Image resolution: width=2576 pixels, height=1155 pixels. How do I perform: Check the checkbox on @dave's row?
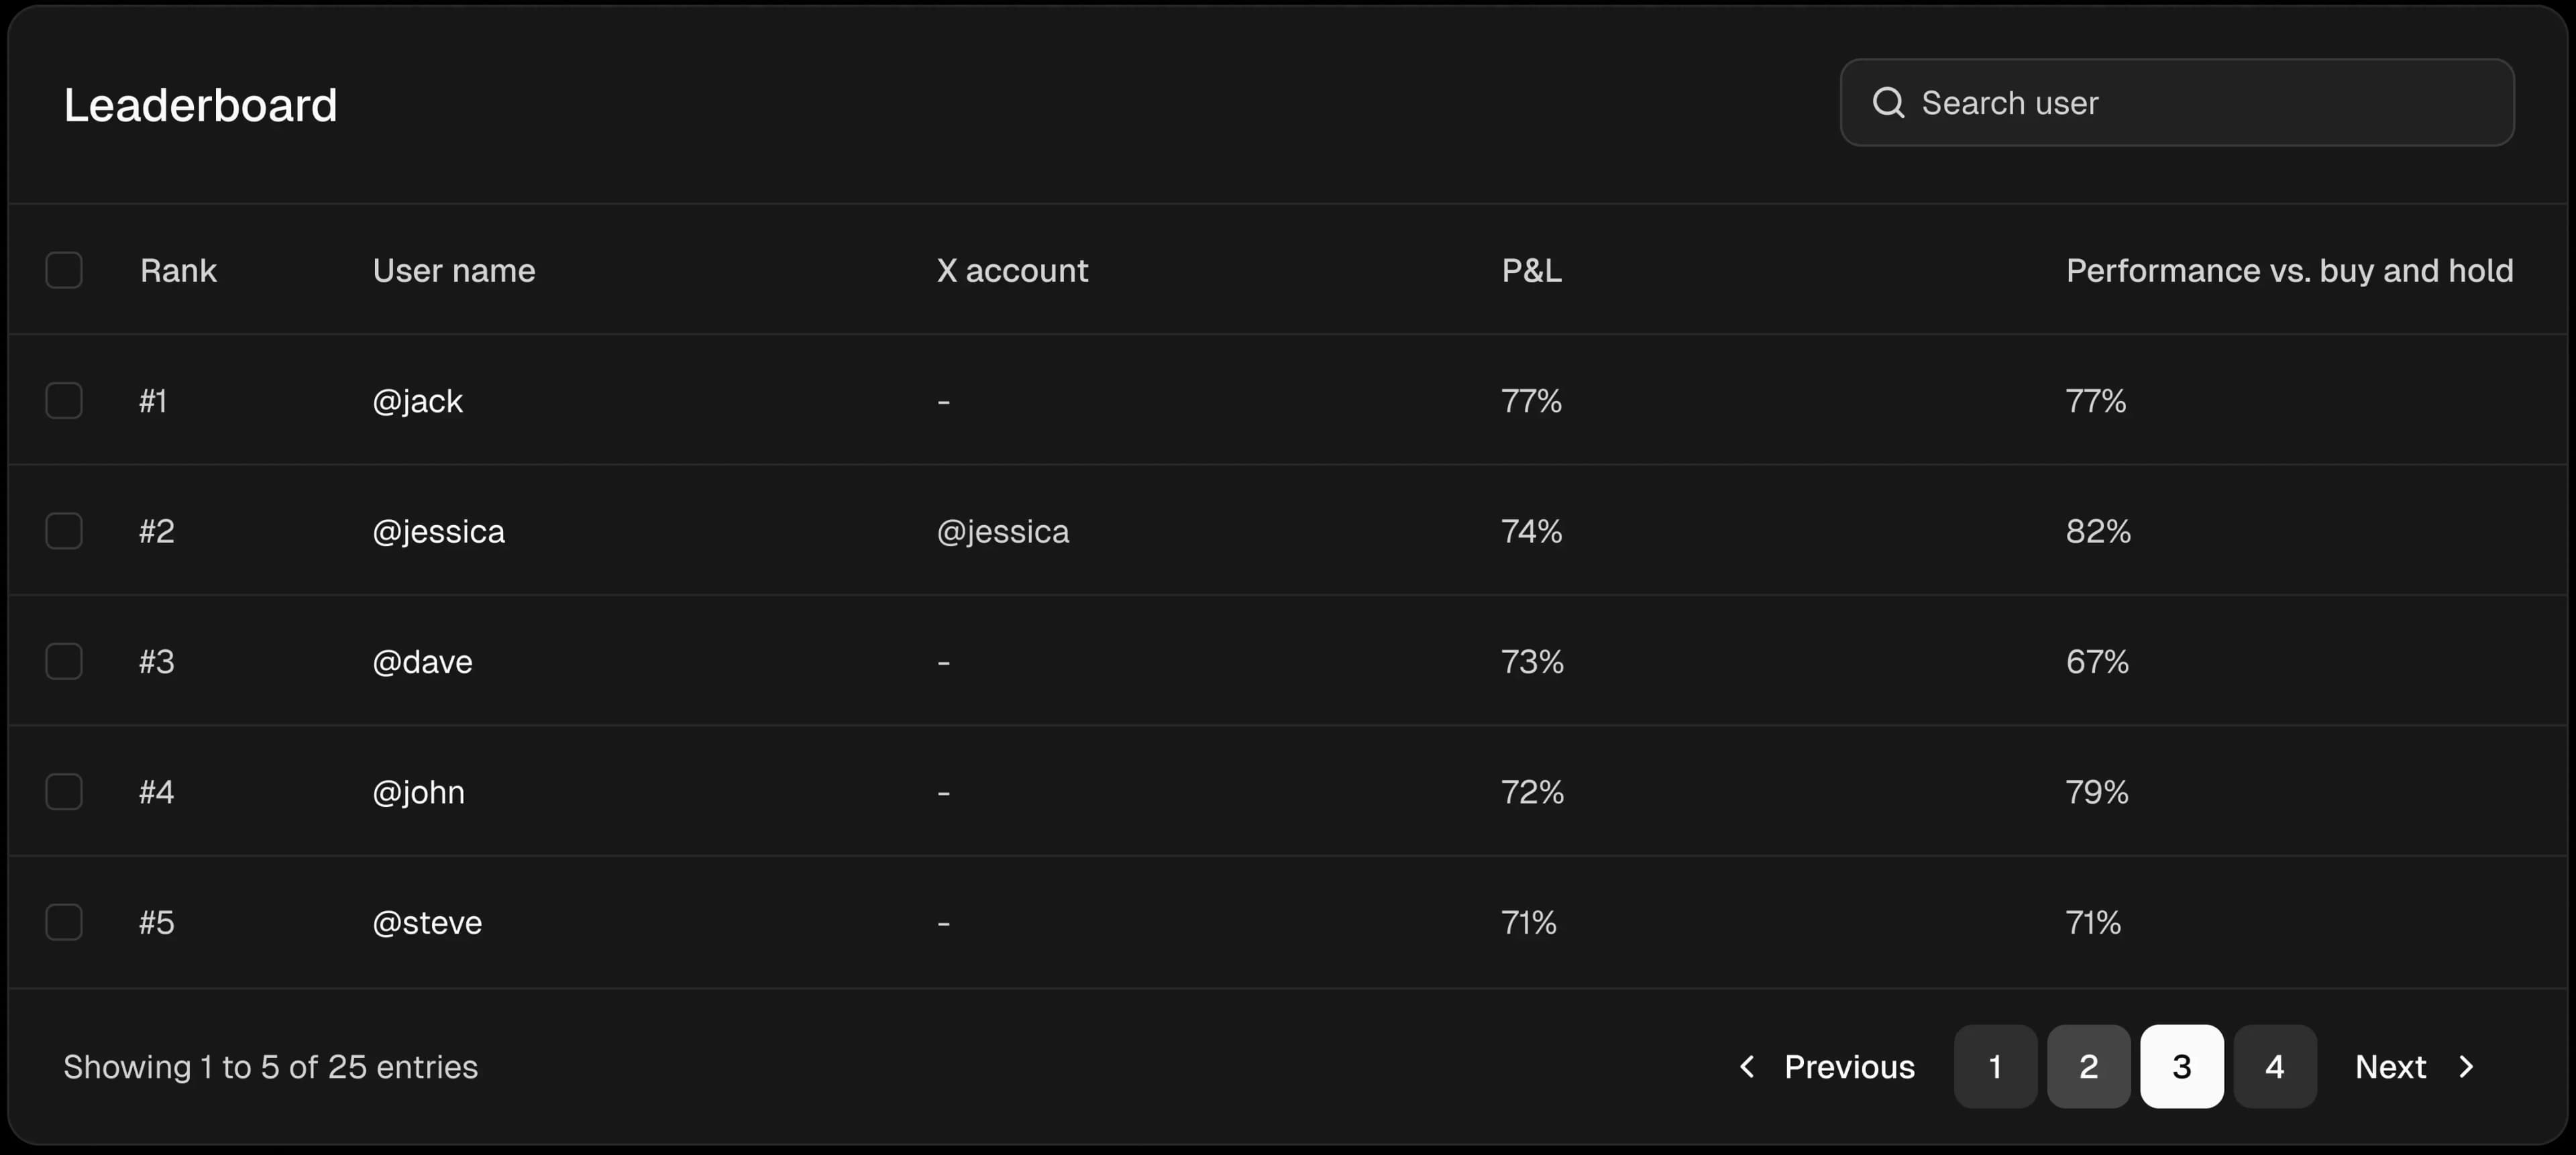[x=64, y=661]
